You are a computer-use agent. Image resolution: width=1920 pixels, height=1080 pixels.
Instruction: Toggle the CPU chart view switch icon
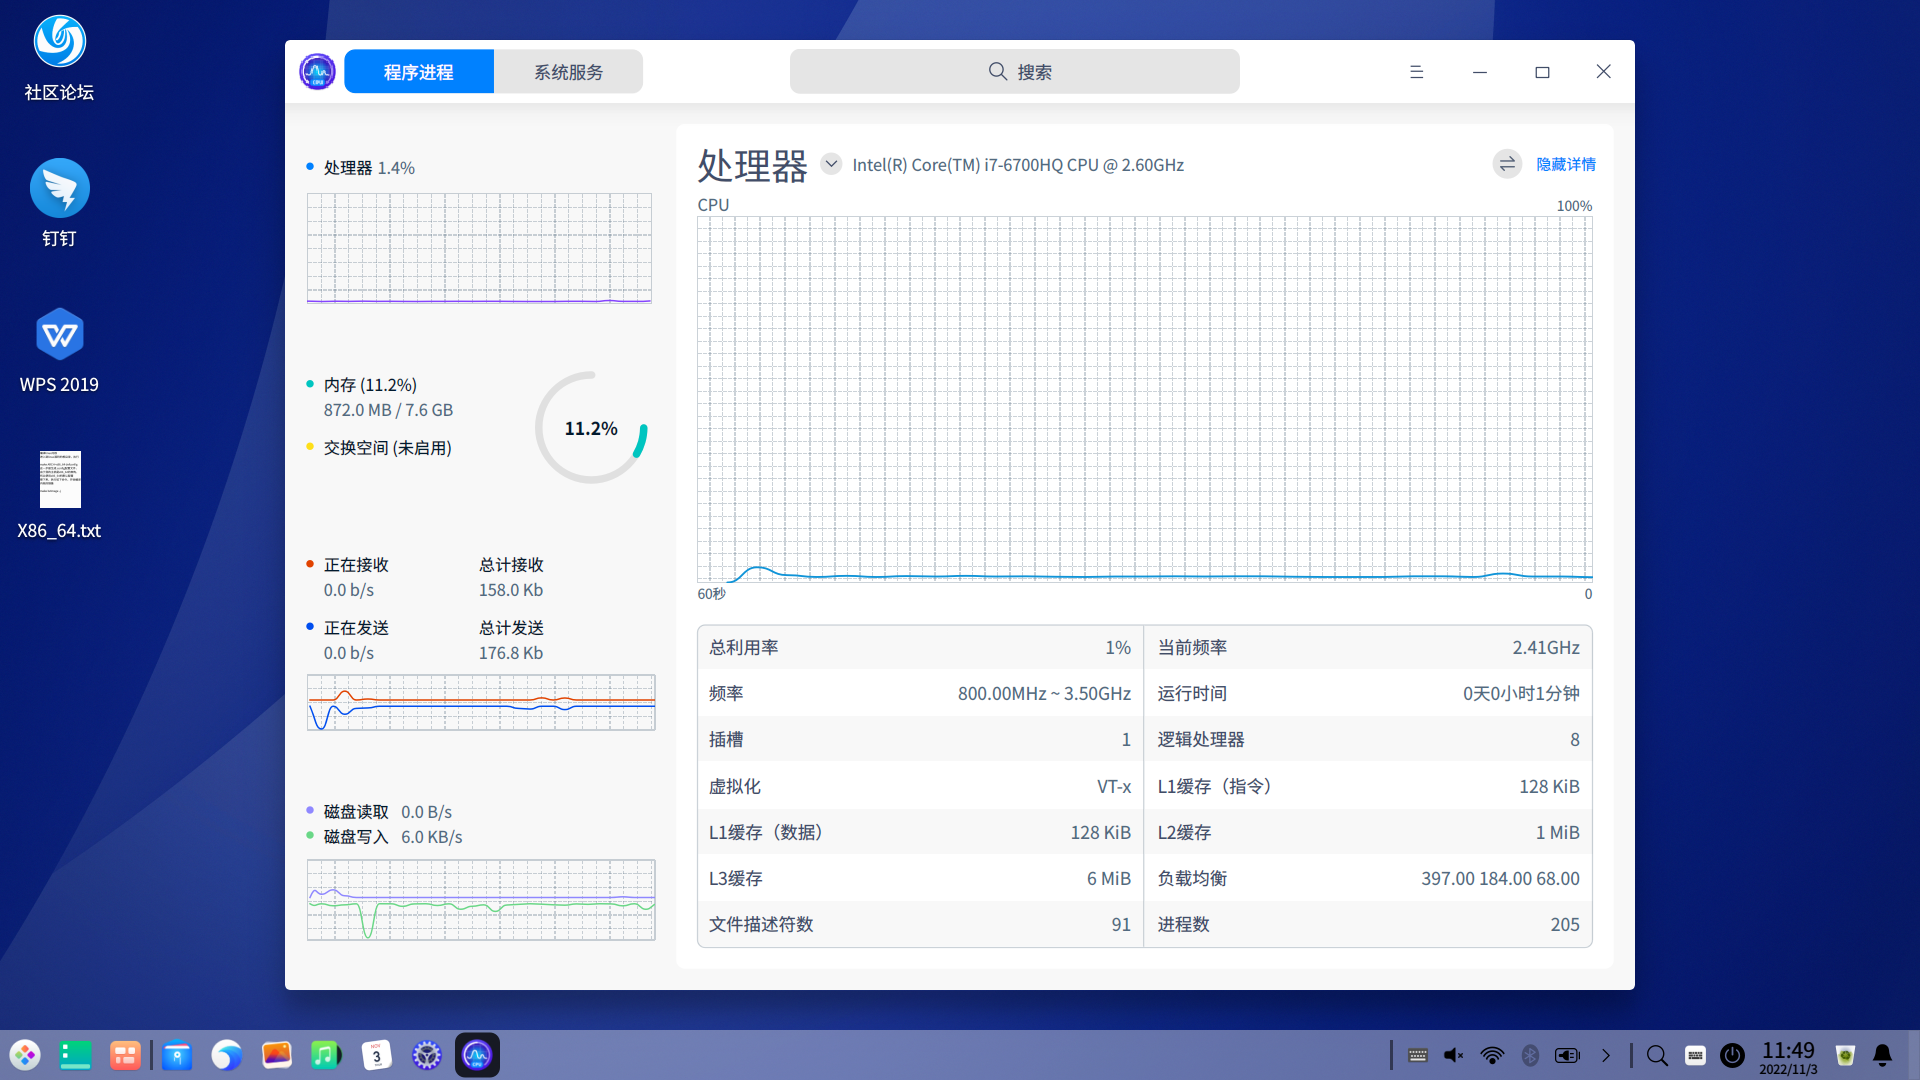pos(1507,164)
